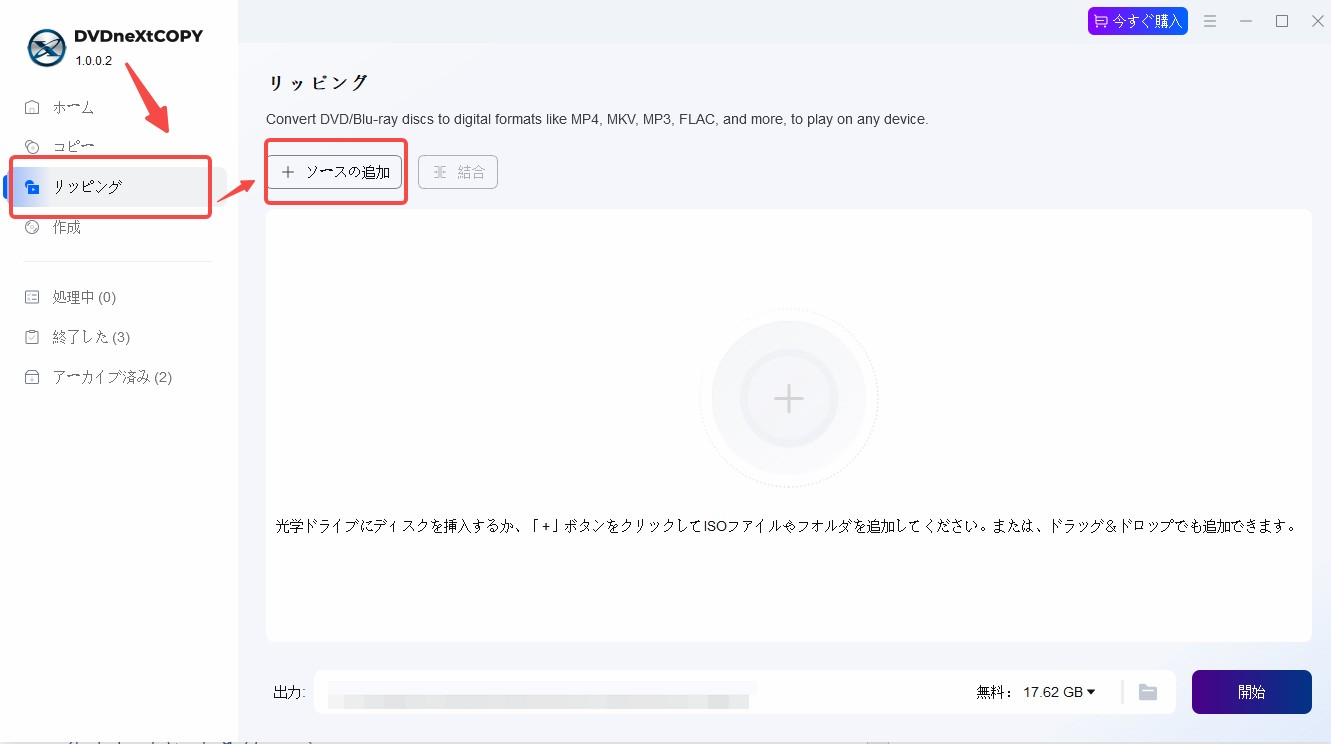Close the DVDneXtCOPY window
This screenshot has width=1331, height=744.
pos(1317,21)
